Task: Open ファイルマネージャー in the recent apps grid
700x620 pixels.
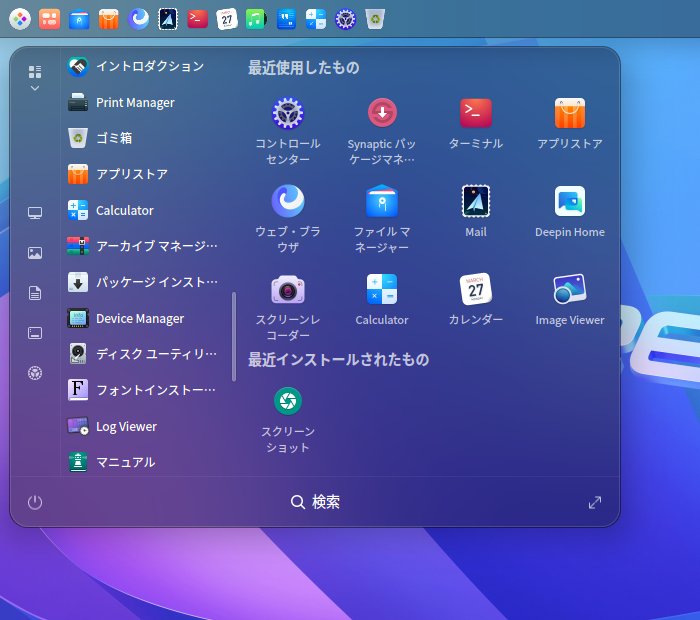Action: 381,202
